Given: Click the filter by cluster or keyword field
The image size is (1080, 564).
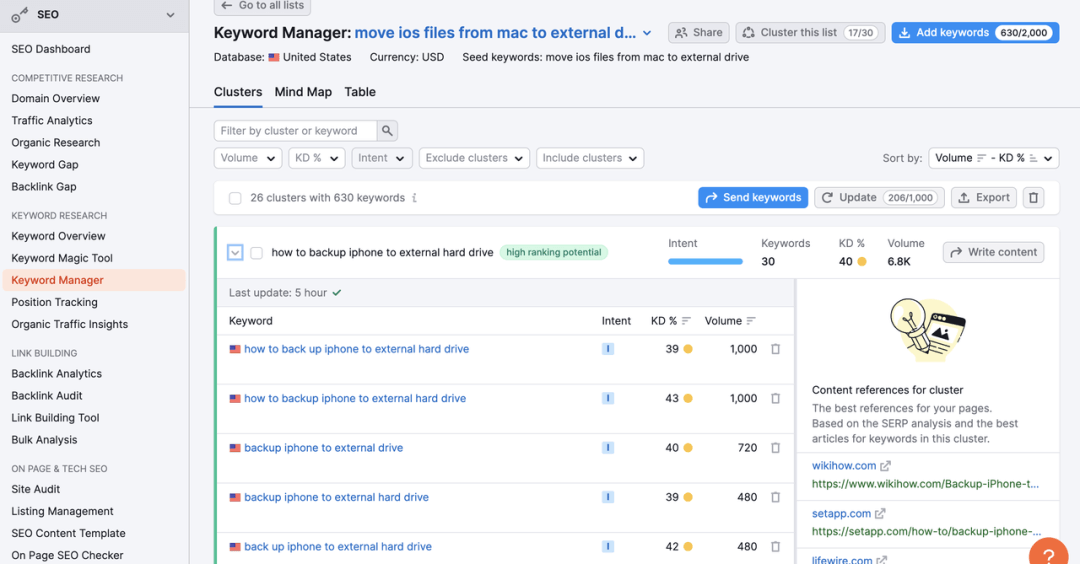Looking at the screenshot, I should click(x=295, y=131).
